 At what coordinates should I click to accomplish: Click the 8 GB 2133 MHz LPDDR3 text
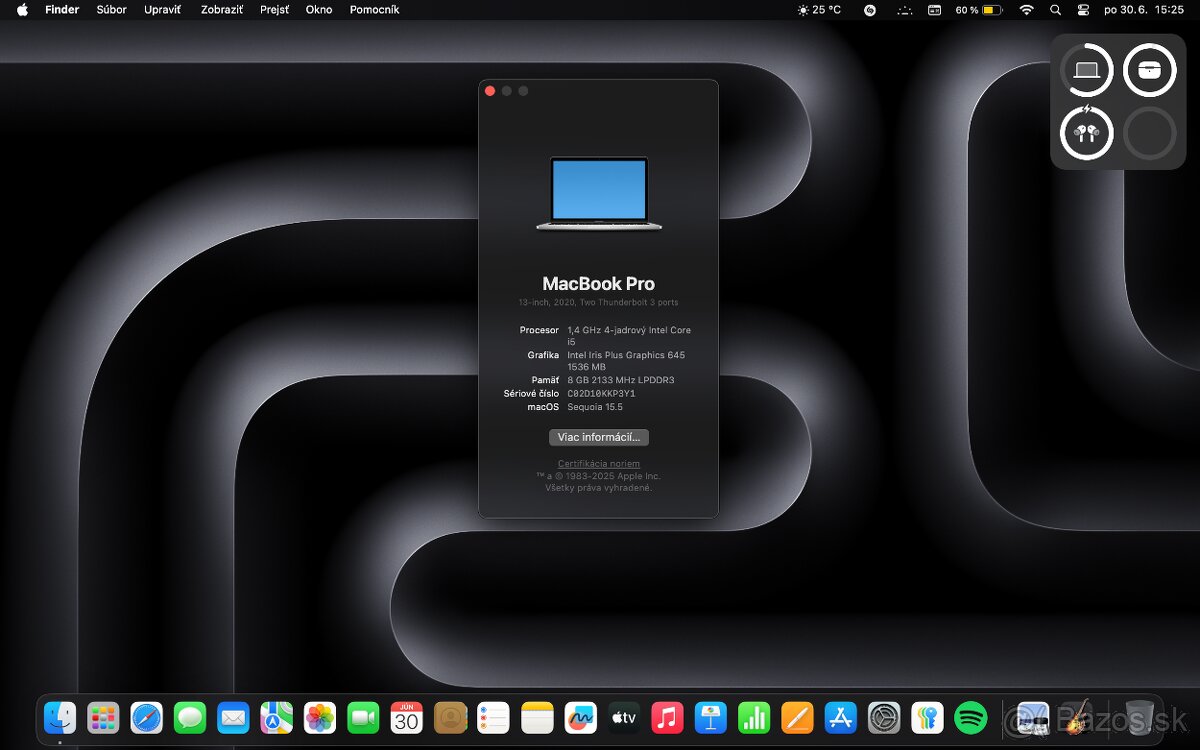tap(621, 380)
